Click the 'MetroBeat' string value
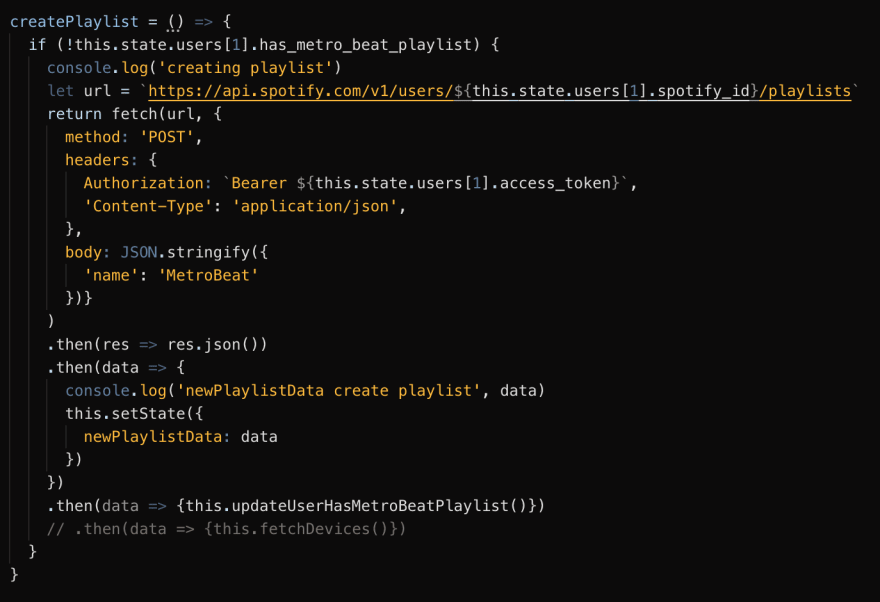The height and width of the screenshot is (602, 880). click(x=208, y=275)
